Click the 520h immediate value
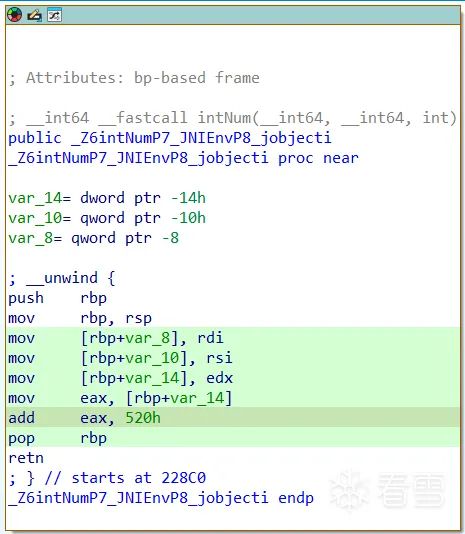465x534 pixels. (143, 418)
